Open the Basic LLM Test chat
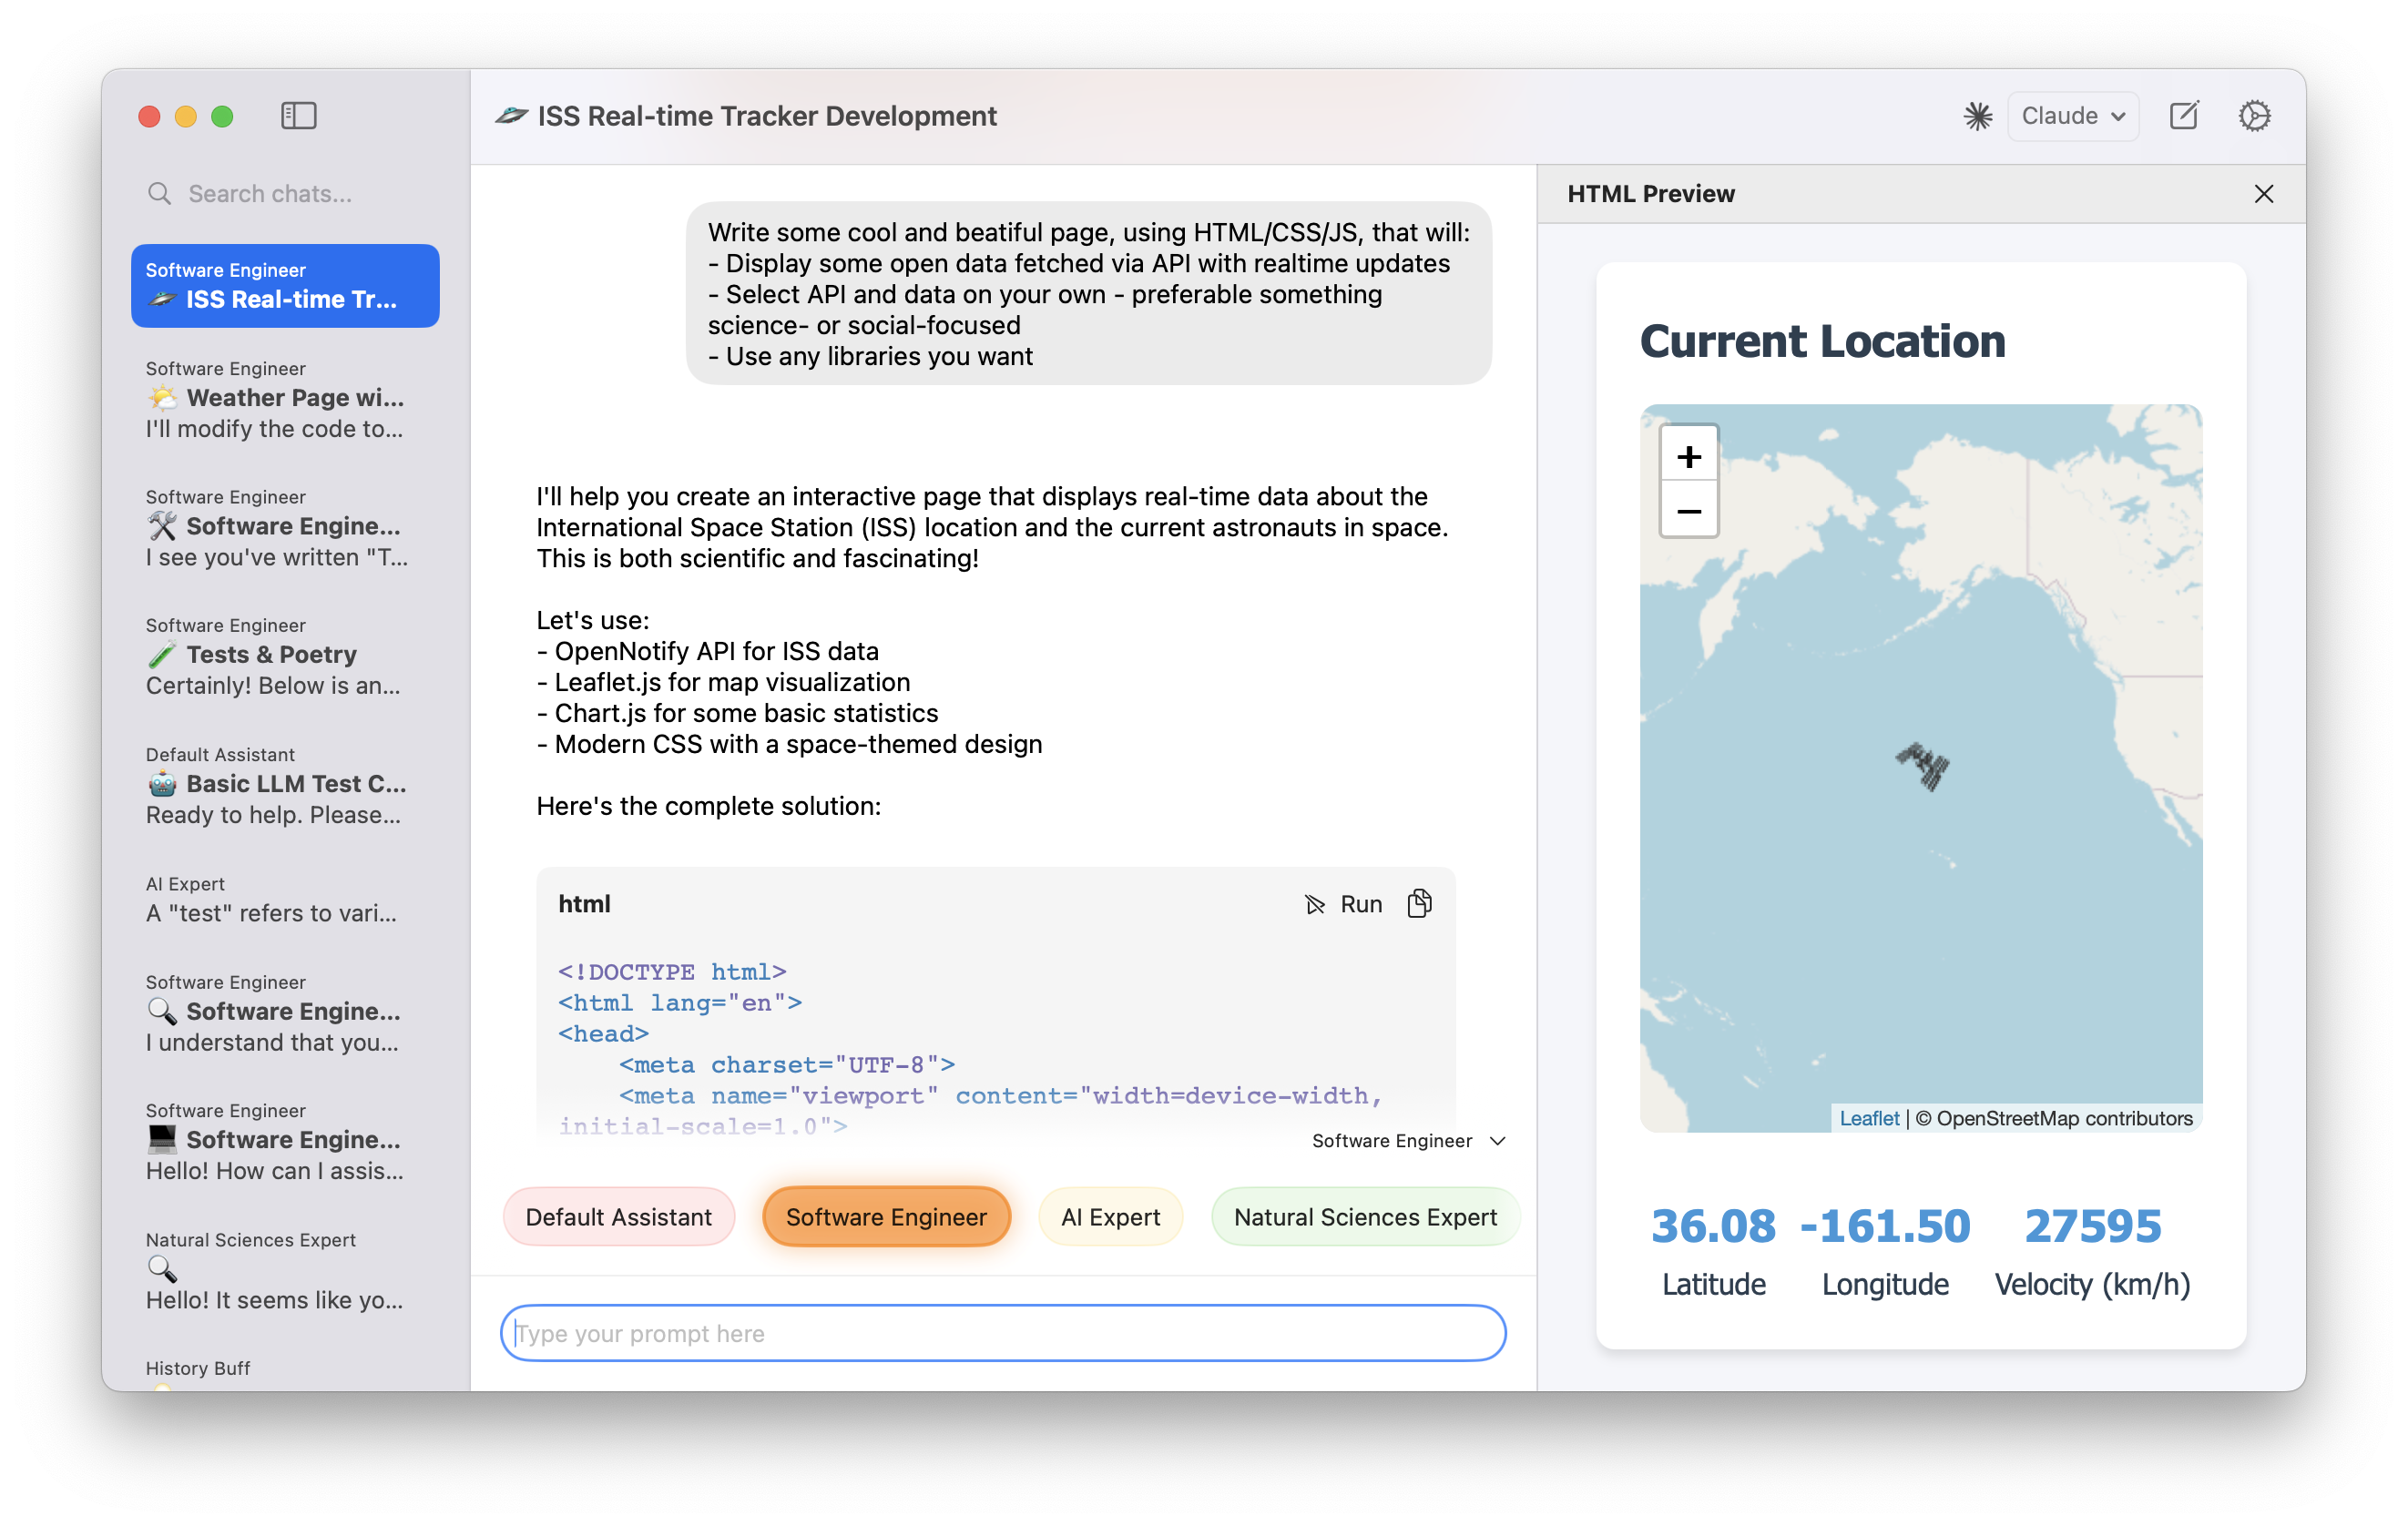 coord(285,785)
